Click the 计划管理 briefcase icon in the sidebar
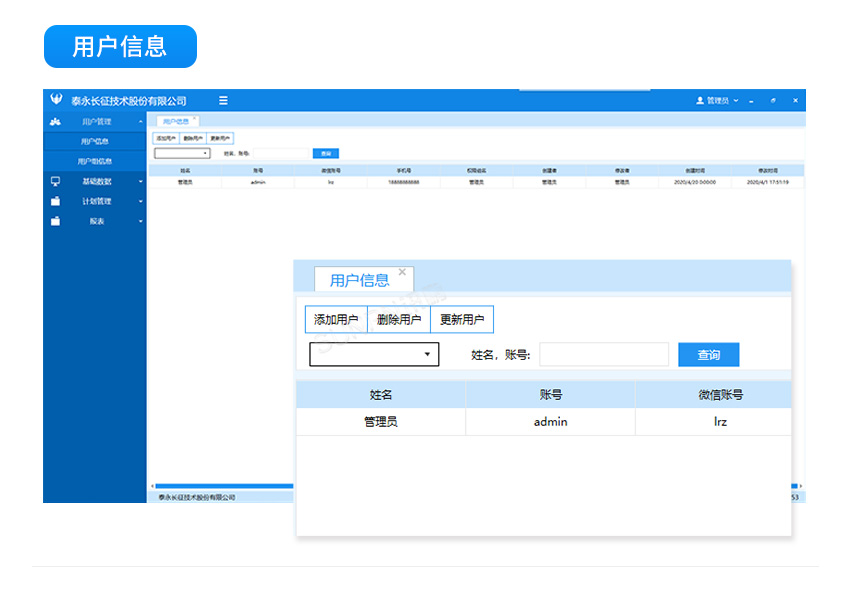860x600 pixels. coord(56,201)
